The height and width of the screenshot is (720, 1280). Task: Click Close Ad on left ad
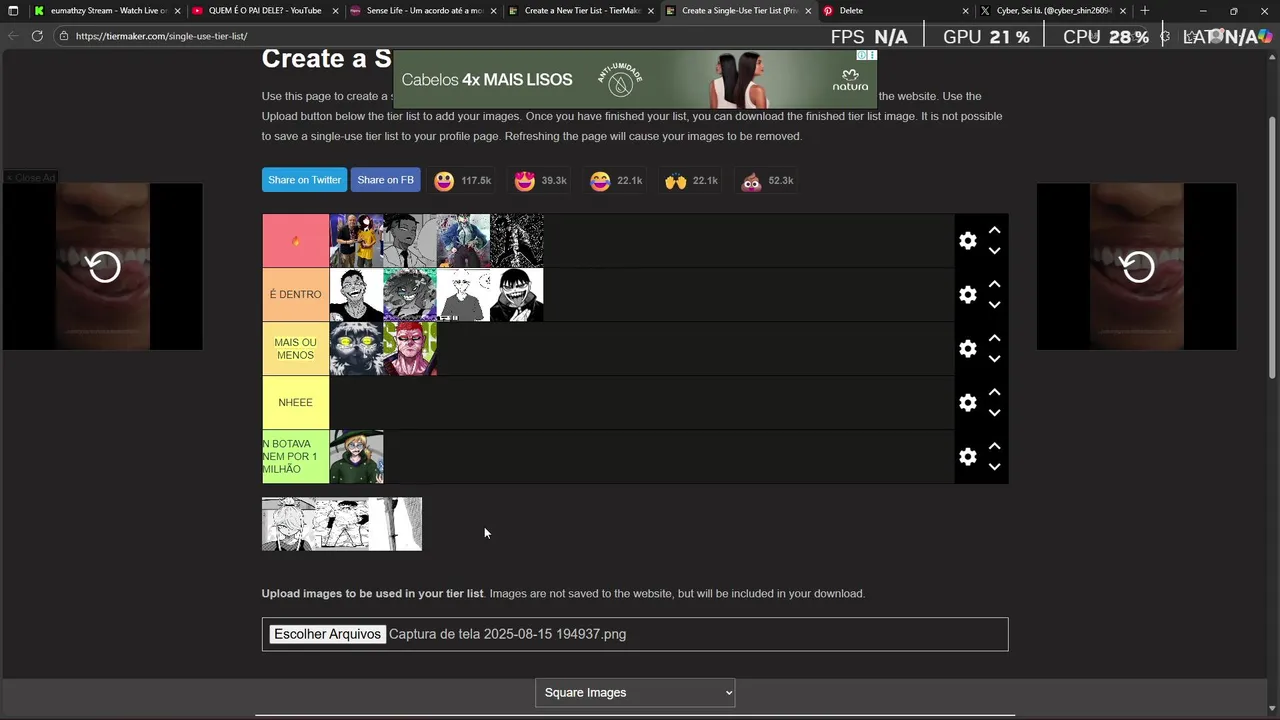(31, 178)
